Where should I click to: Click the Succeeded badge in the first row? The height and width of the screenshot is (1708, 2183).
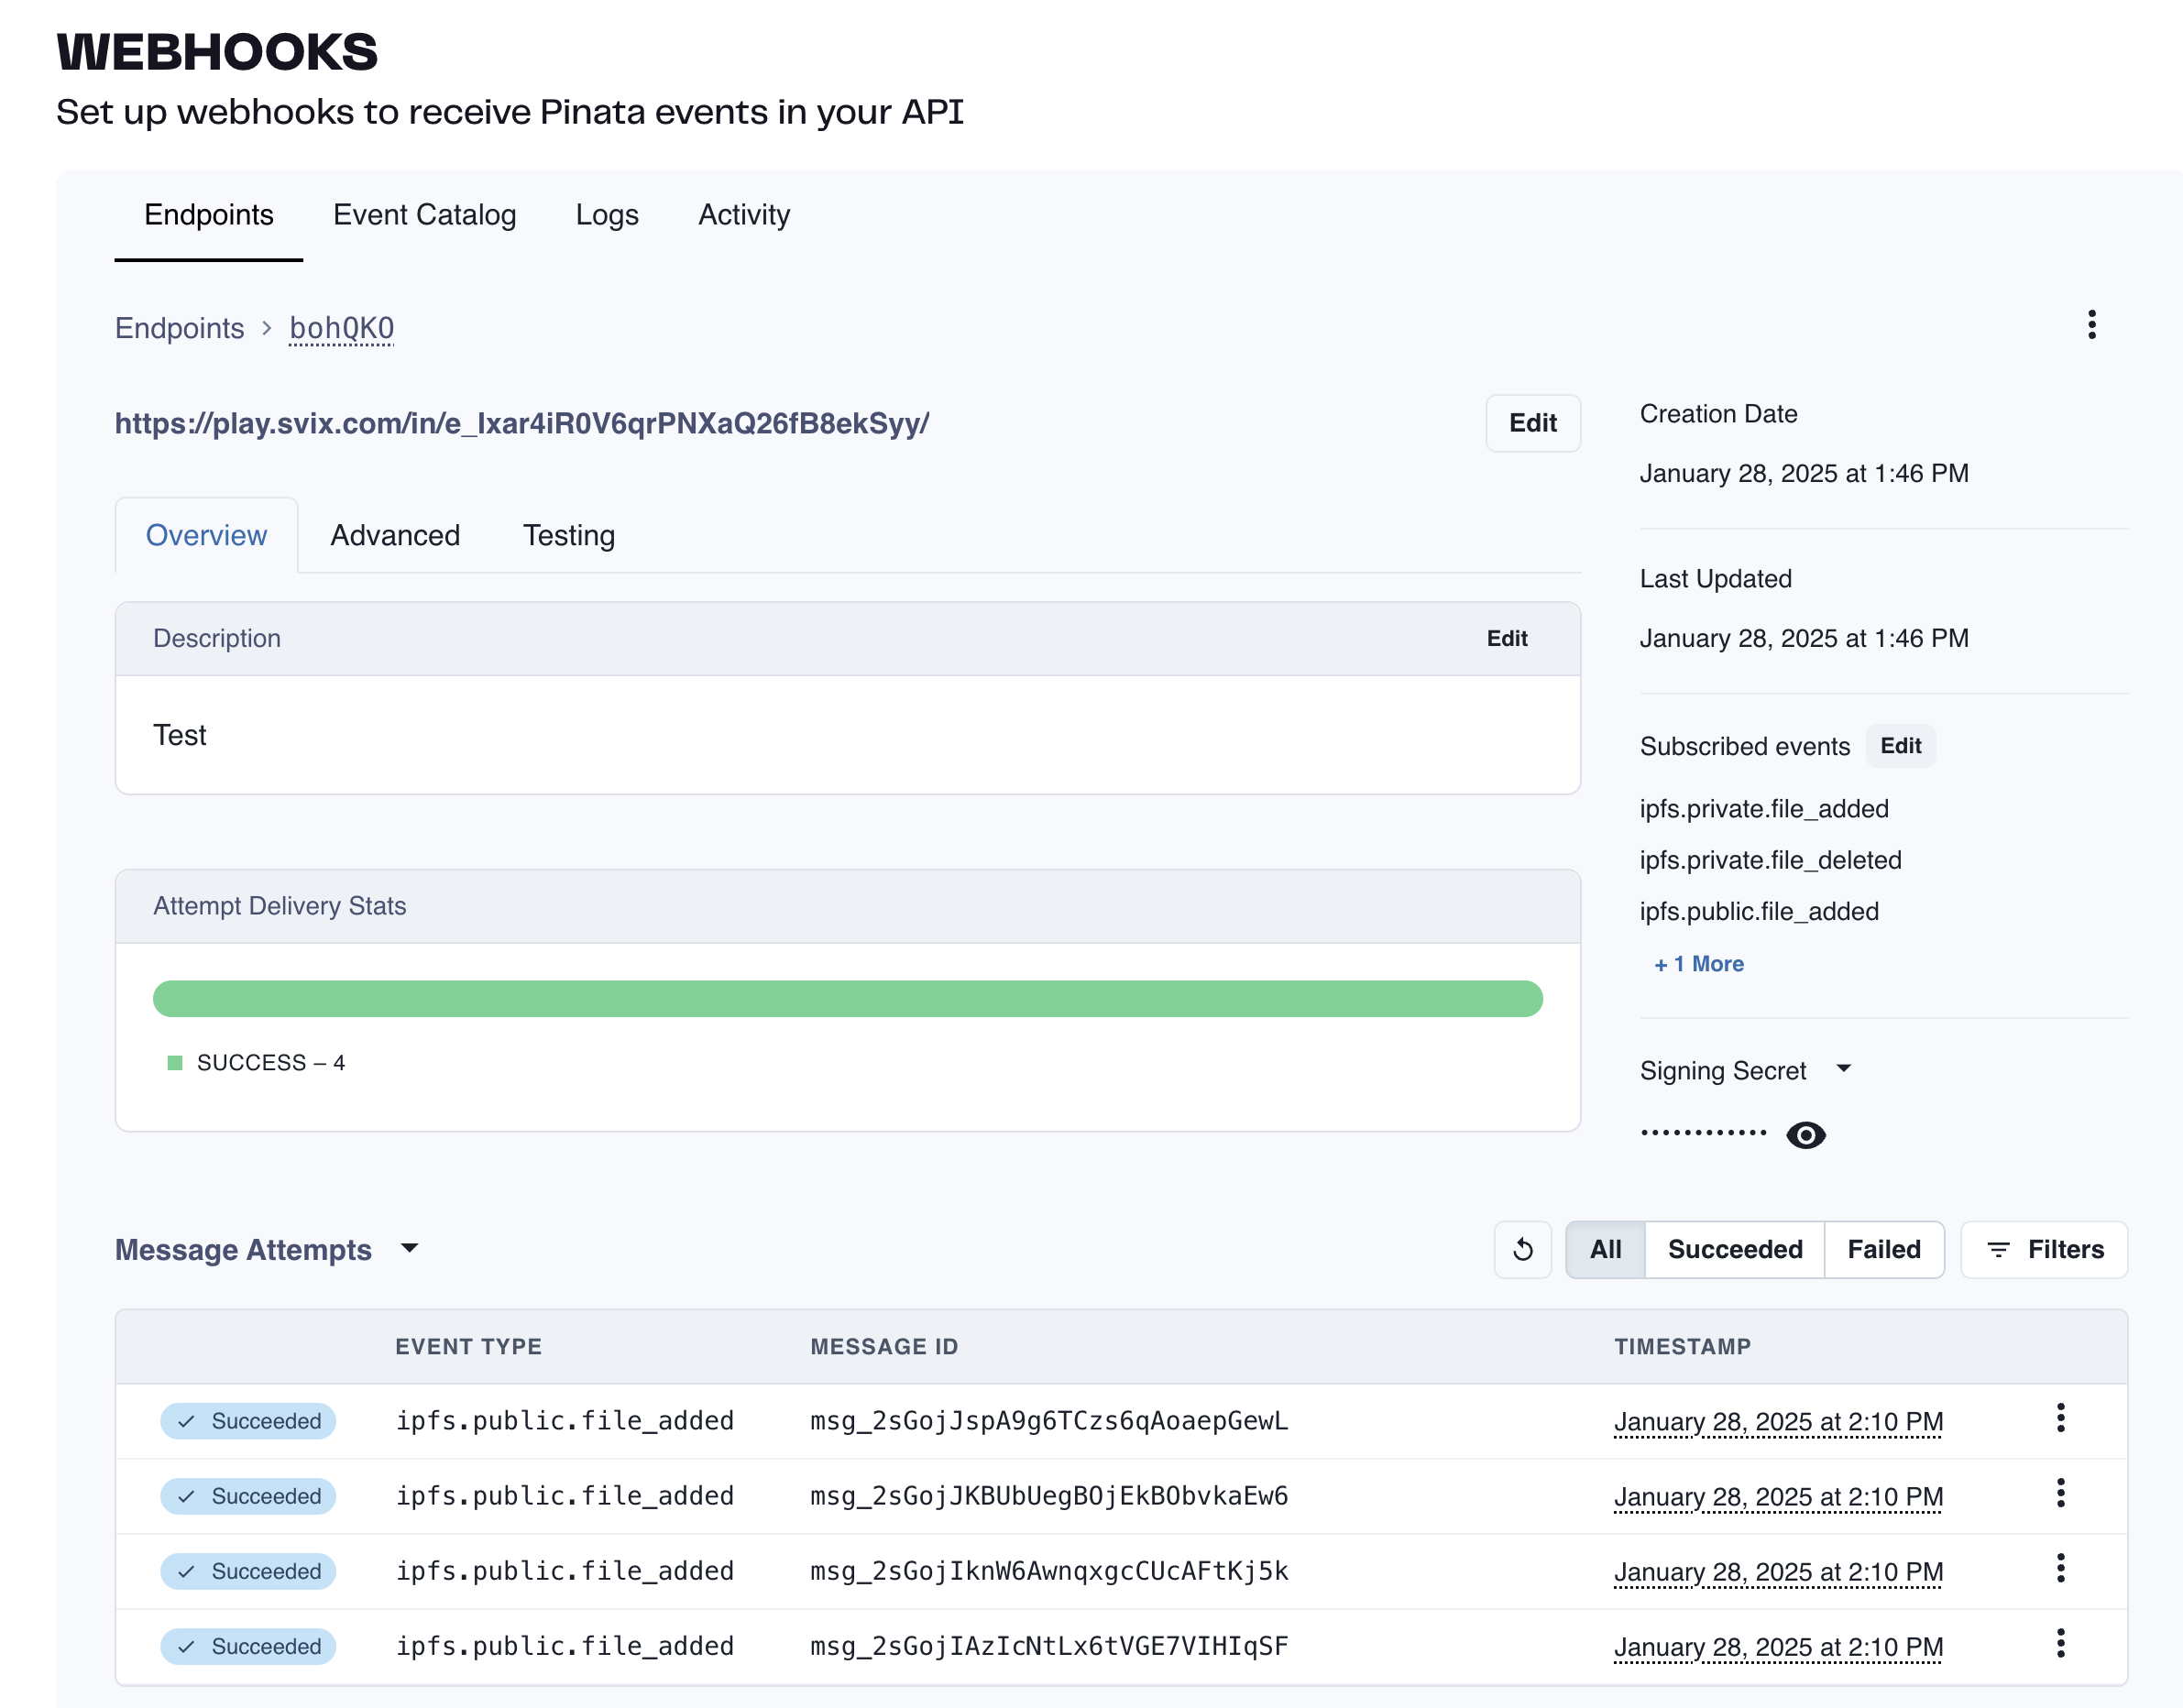pyautogui.click(x=248, y=1421)
